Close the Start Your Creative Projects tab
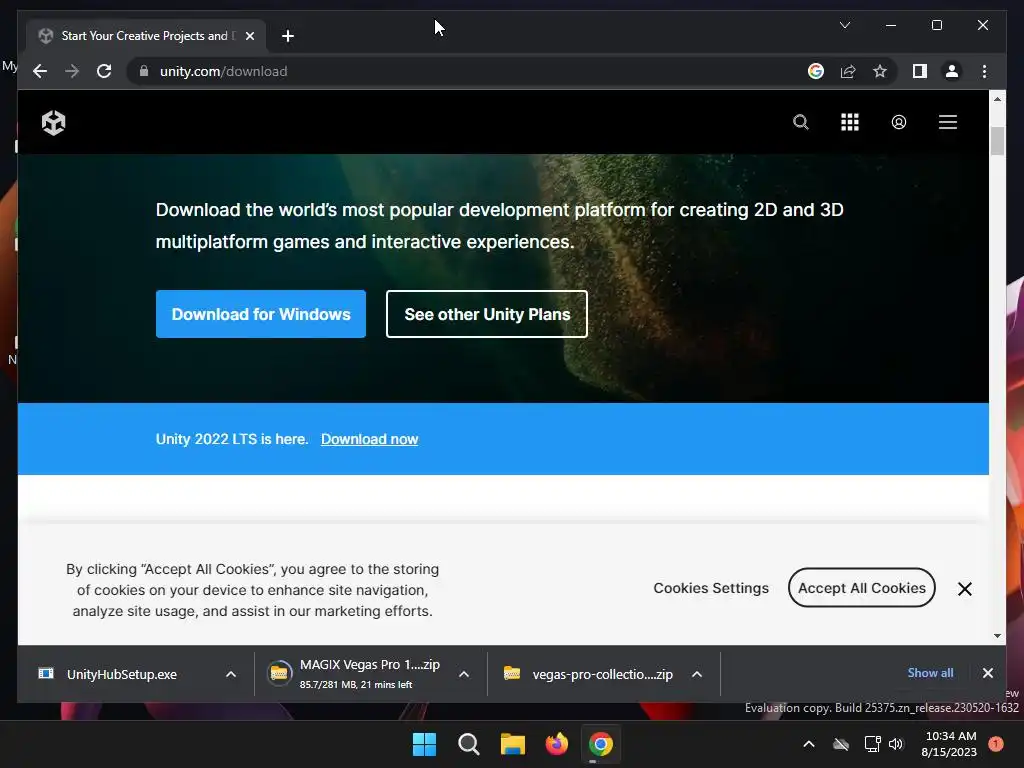This screenshot has height=768, width=1024. pos(249,36)
